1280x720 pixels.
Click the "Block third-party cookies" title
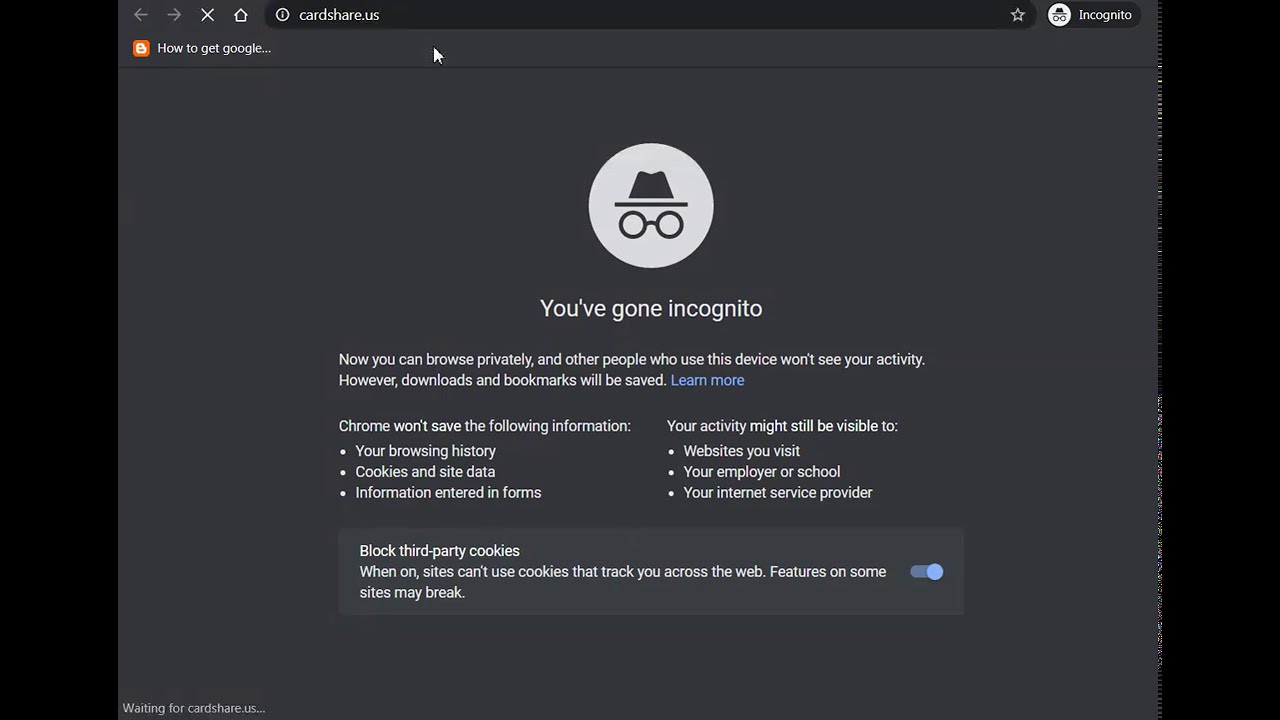tap(439, 551)
